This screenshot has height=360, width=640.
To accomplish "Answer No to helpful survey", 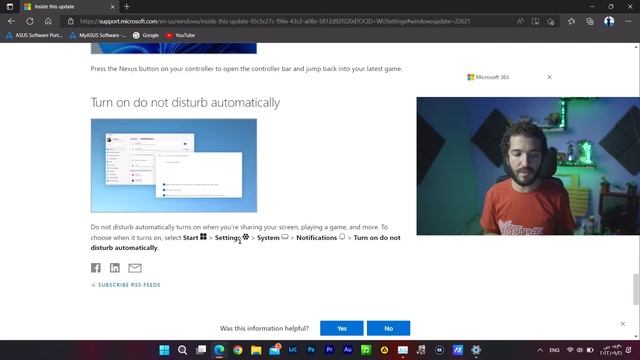I will (x=389, y=328).
